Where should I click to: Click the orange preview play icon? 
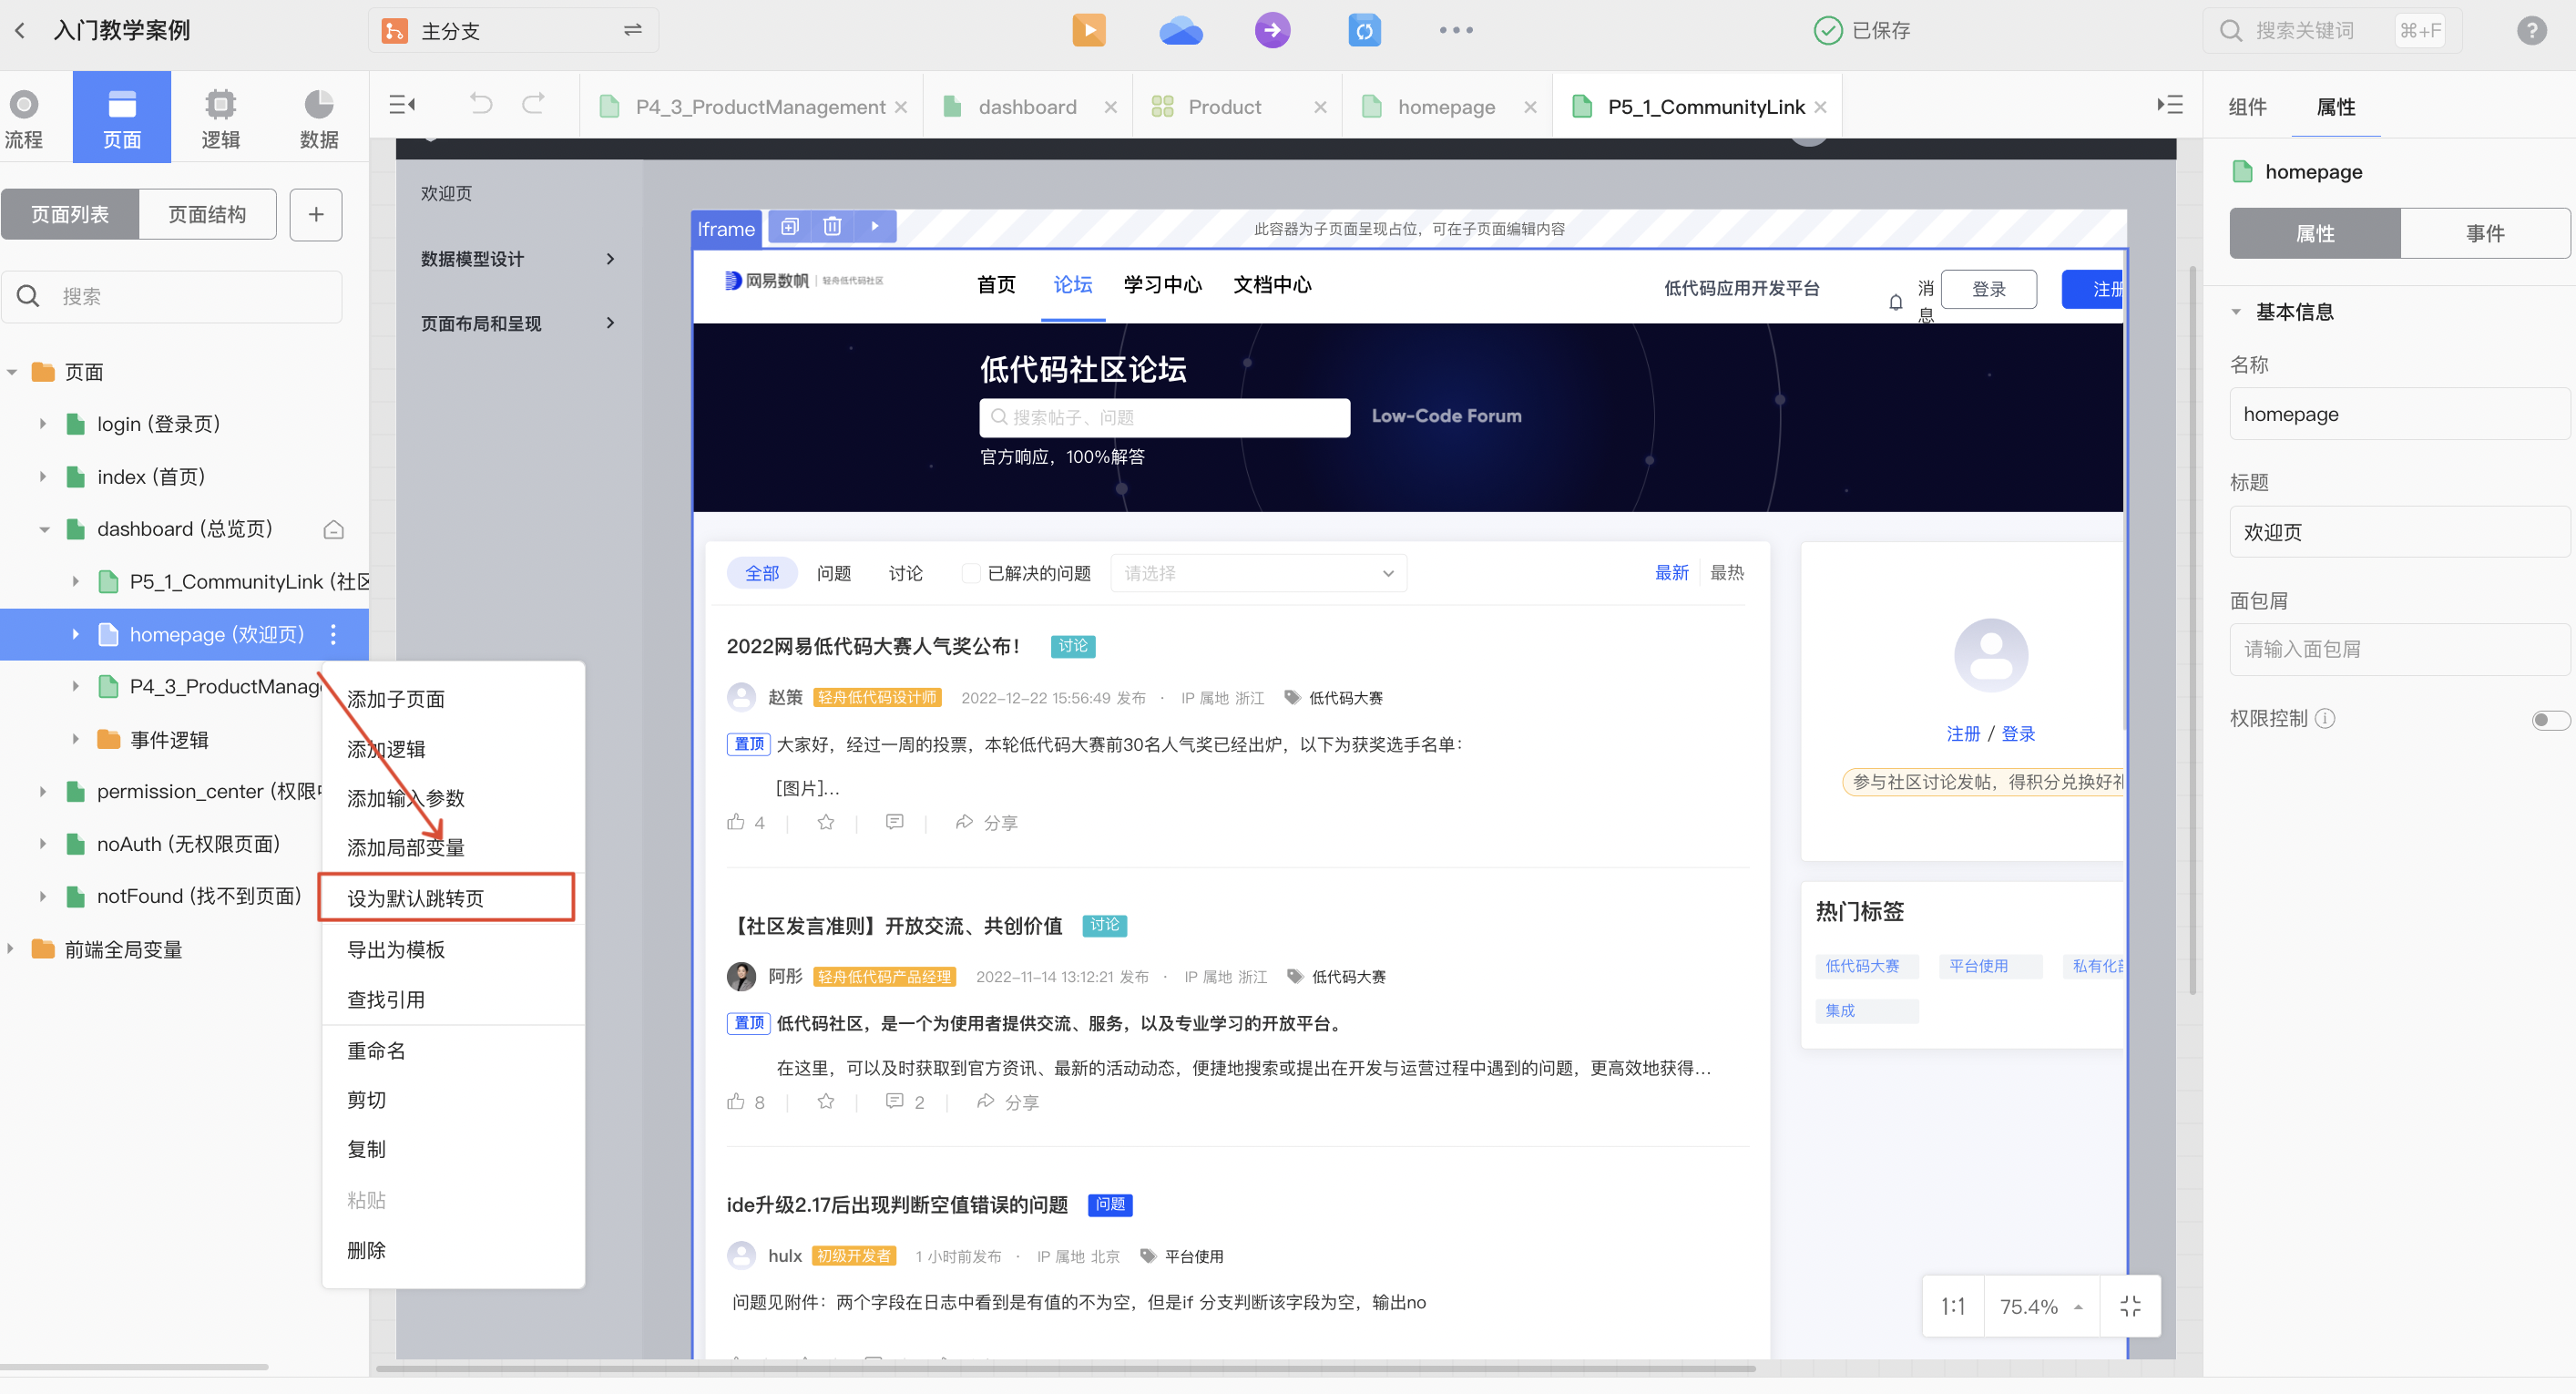1089,30
